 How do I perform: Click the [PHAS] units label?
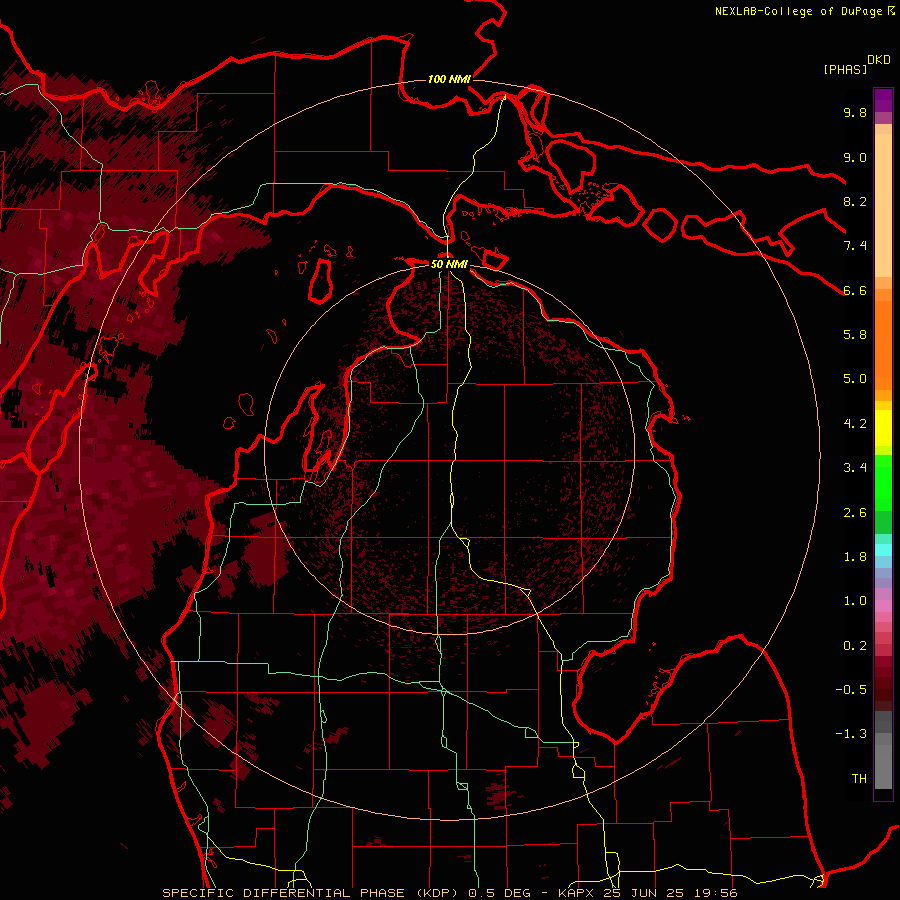845,69
